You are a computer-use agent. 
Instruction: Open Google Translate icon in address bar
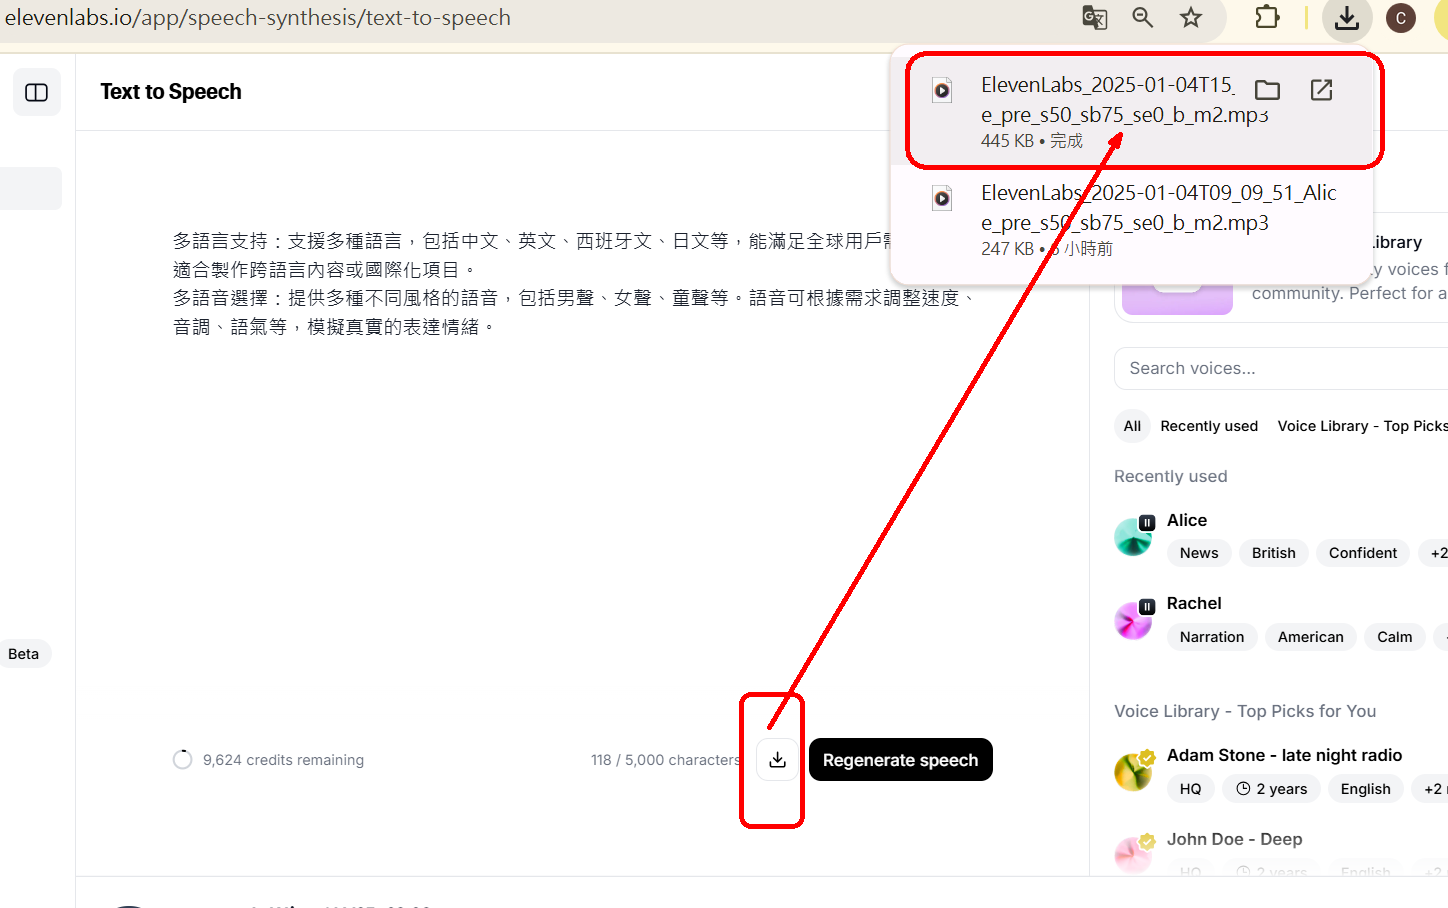(1095, 18)
